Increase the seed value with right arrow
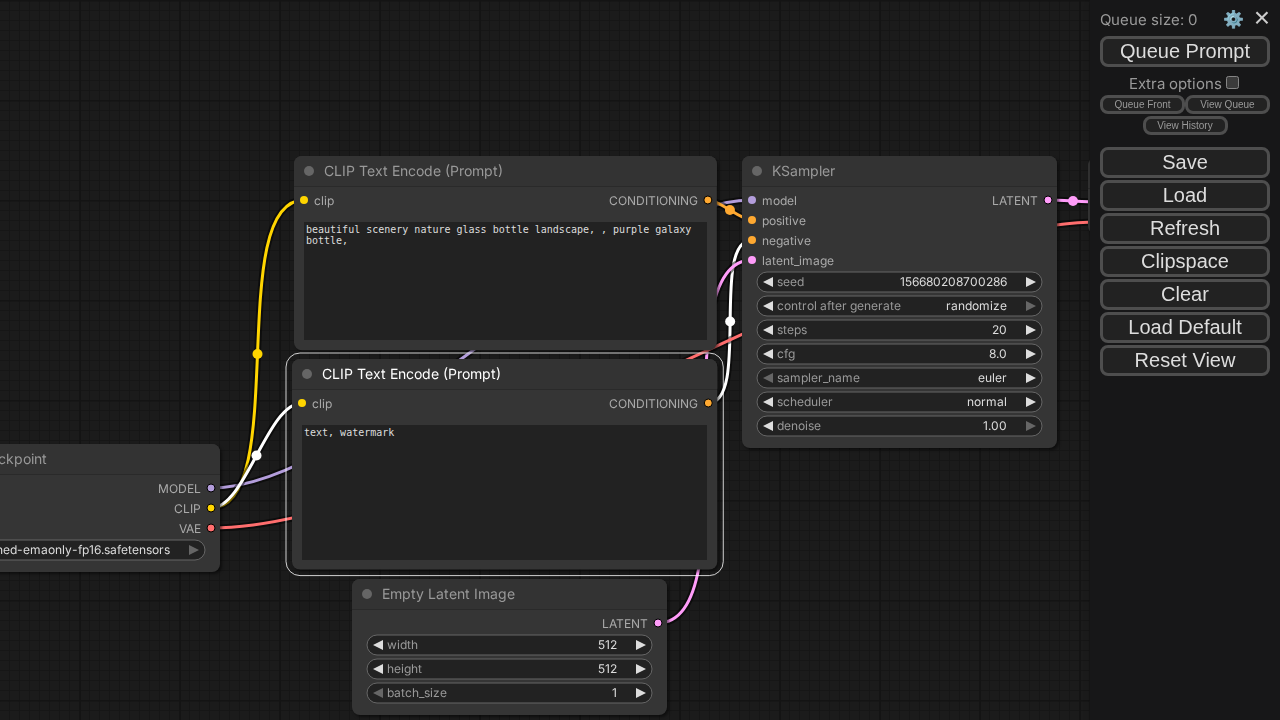The height and width of the screenshot is (720, 1280). (x=1030, y=282)
